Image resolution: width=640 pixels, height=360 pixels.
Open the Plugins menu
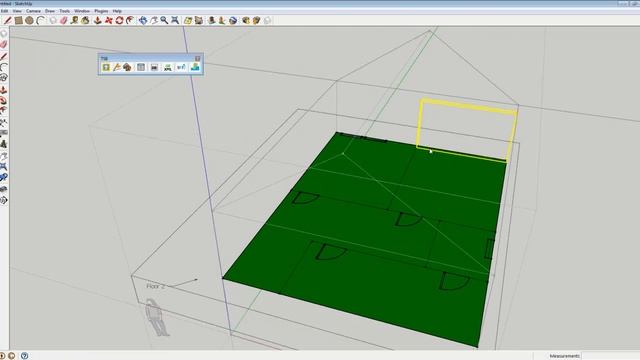point(101,11)
